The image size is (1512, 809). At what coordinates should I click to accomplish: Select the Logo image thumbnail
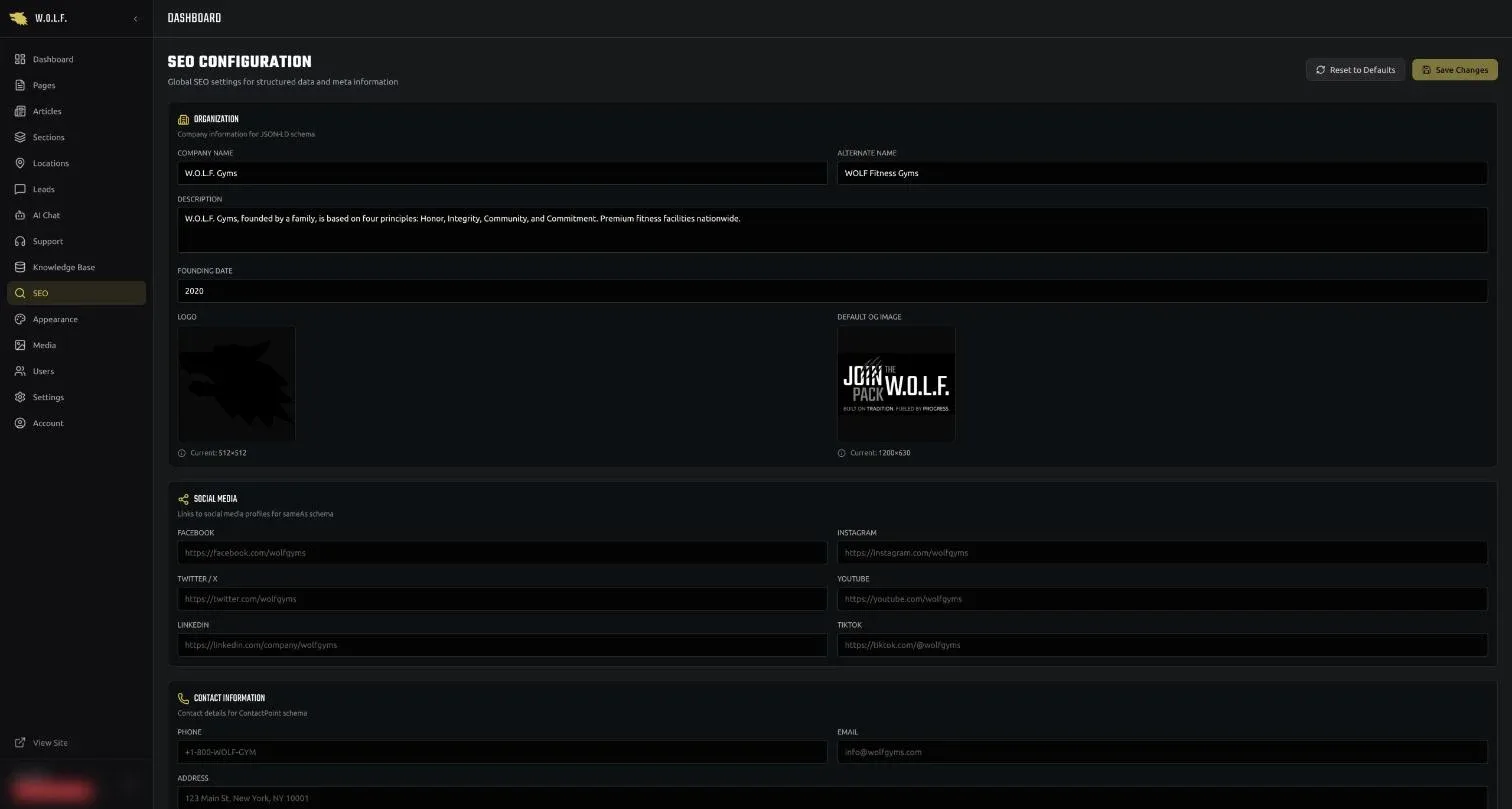pos(237,383)
